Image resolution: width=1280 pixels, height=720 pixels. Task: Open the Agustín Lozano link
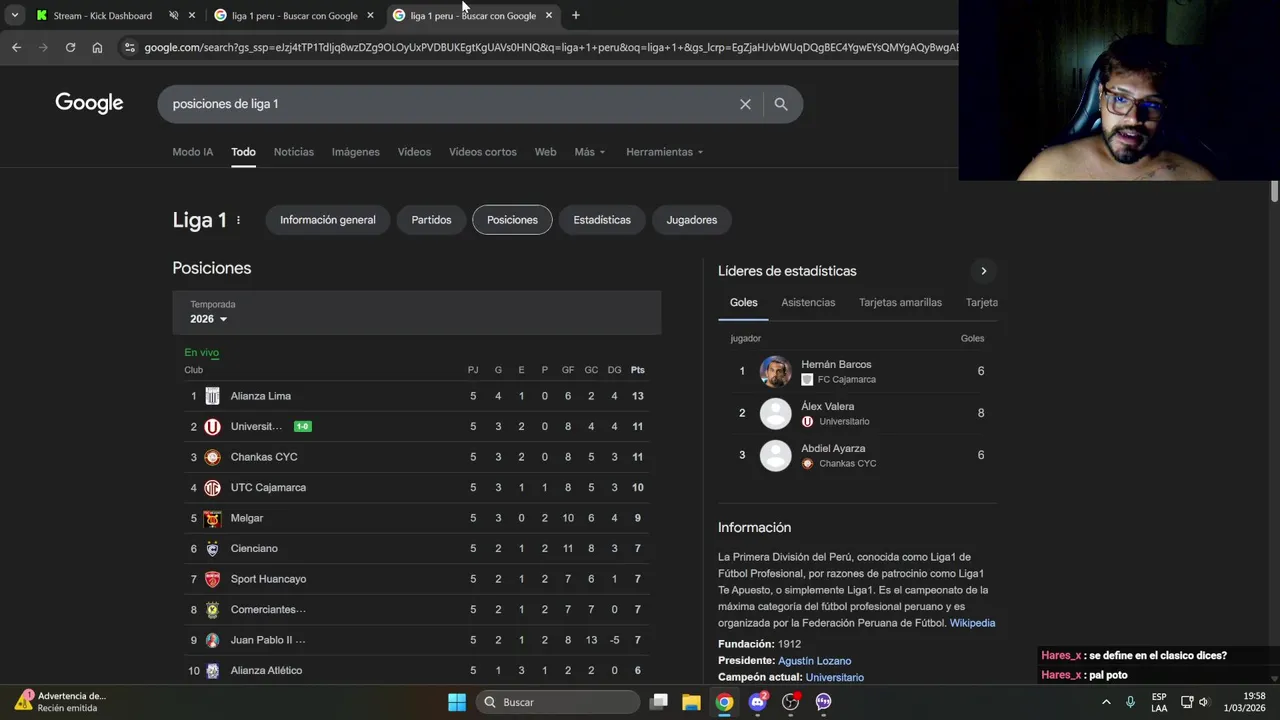click(814, 661)
